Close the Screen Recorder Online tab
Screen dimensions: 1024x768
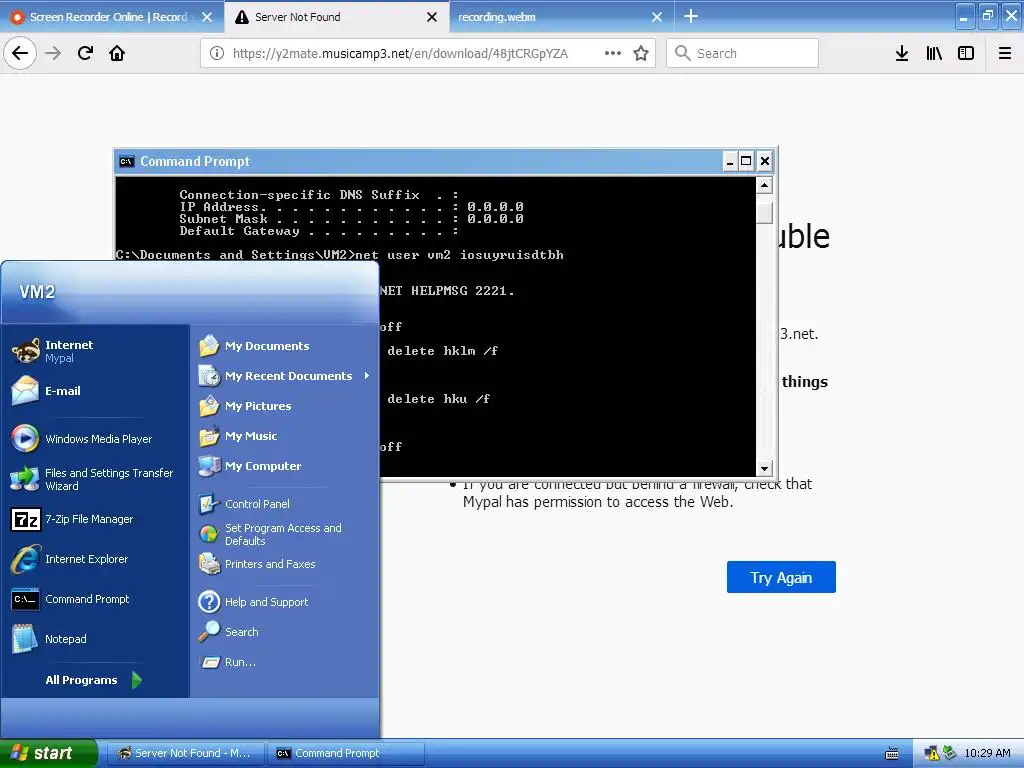[207, 17]
